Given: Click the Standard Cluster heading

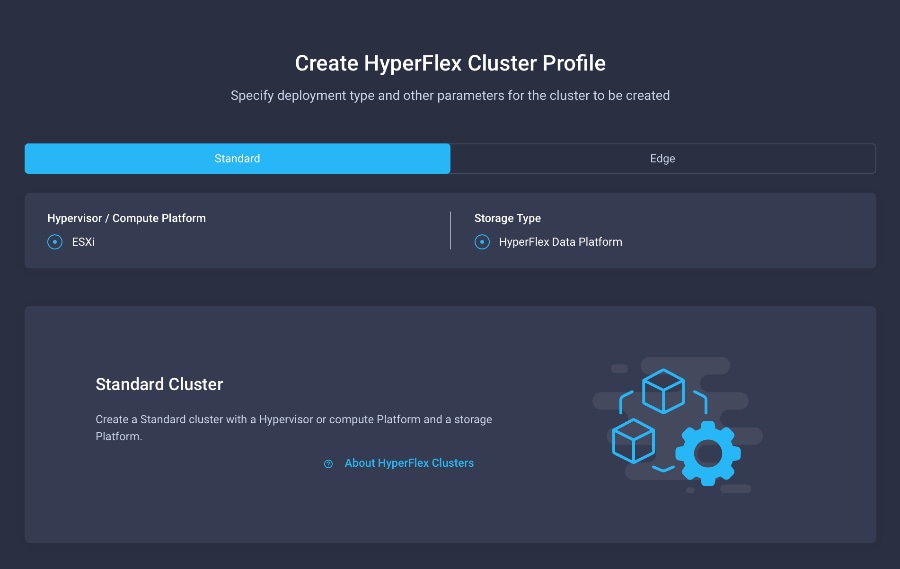Looking at the screenshot, I should [x=159, y=384].
